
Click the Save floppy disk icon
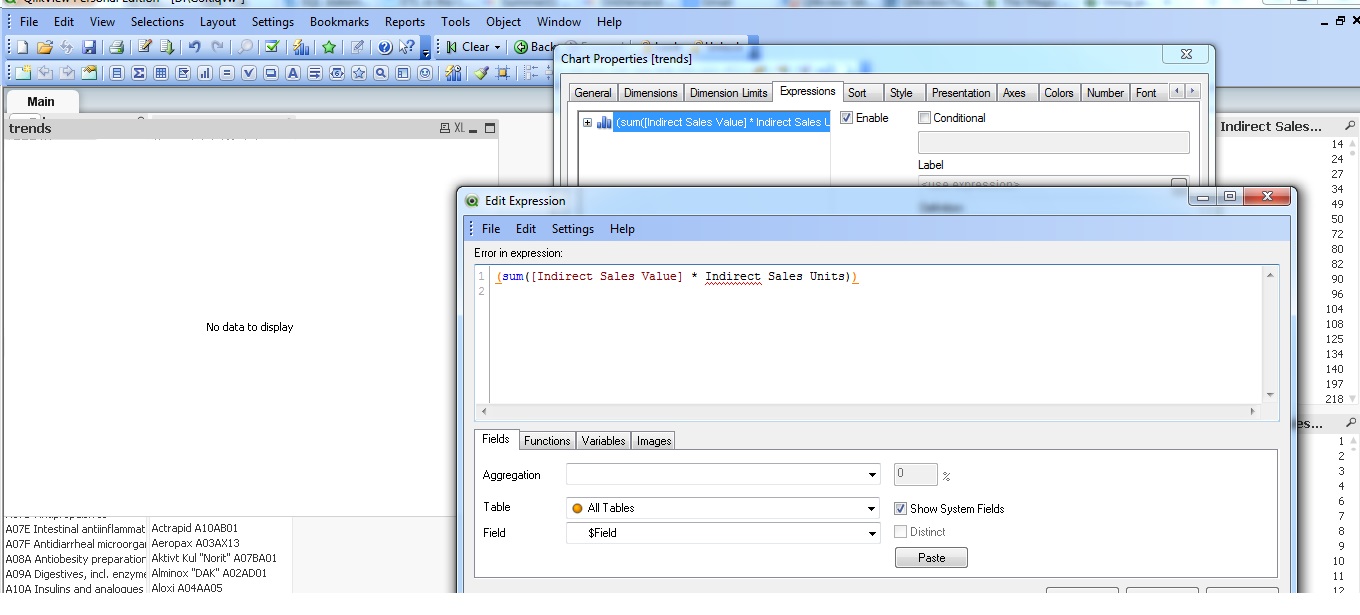click(x=89, y=47)
